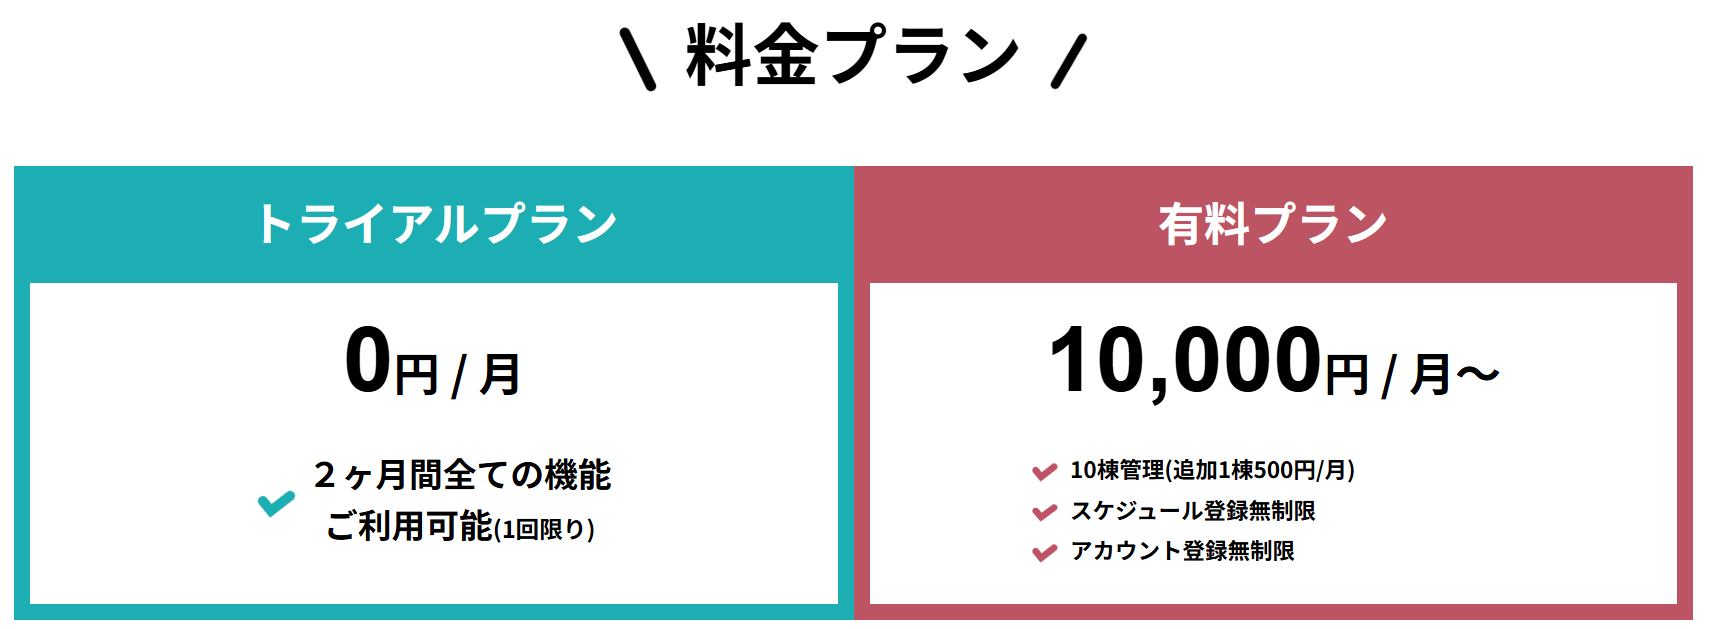Click the アカウント登録無制限 feature text
This screenshot has height=629, width=1709.
point(1182,551)
